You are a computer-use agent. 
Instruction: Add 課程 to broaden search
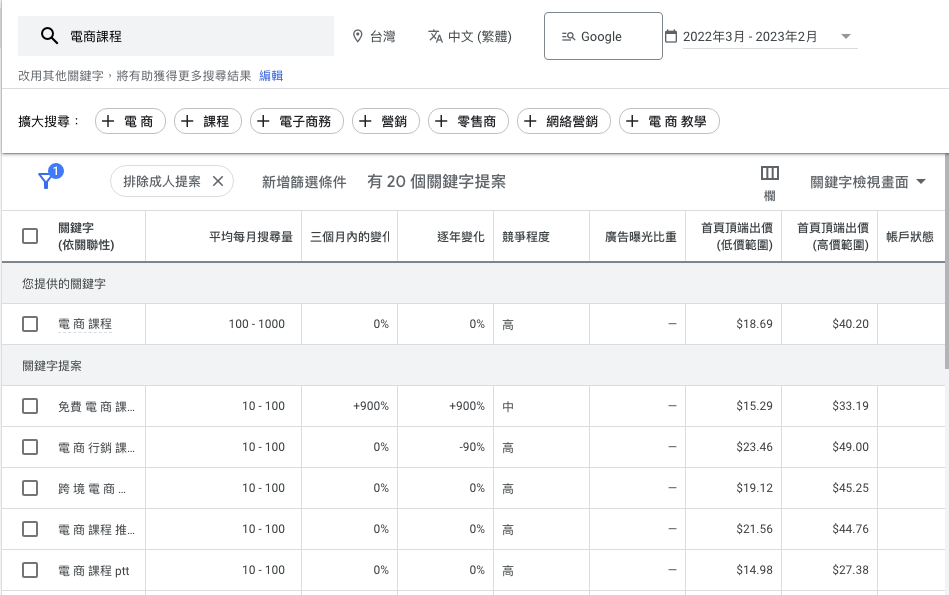pos(208,121)
